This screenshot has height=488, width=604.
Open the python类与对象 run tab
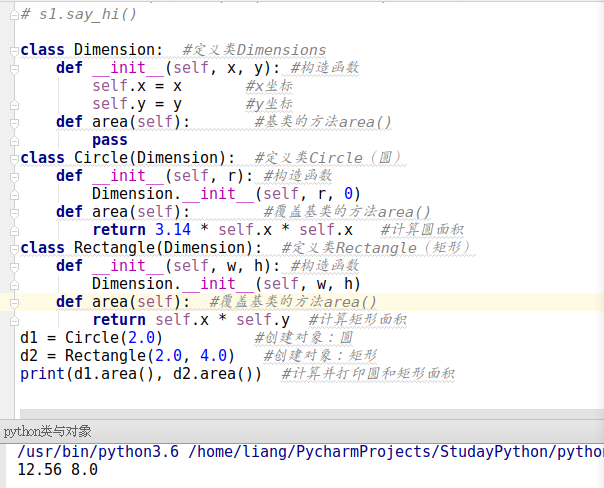47,431
